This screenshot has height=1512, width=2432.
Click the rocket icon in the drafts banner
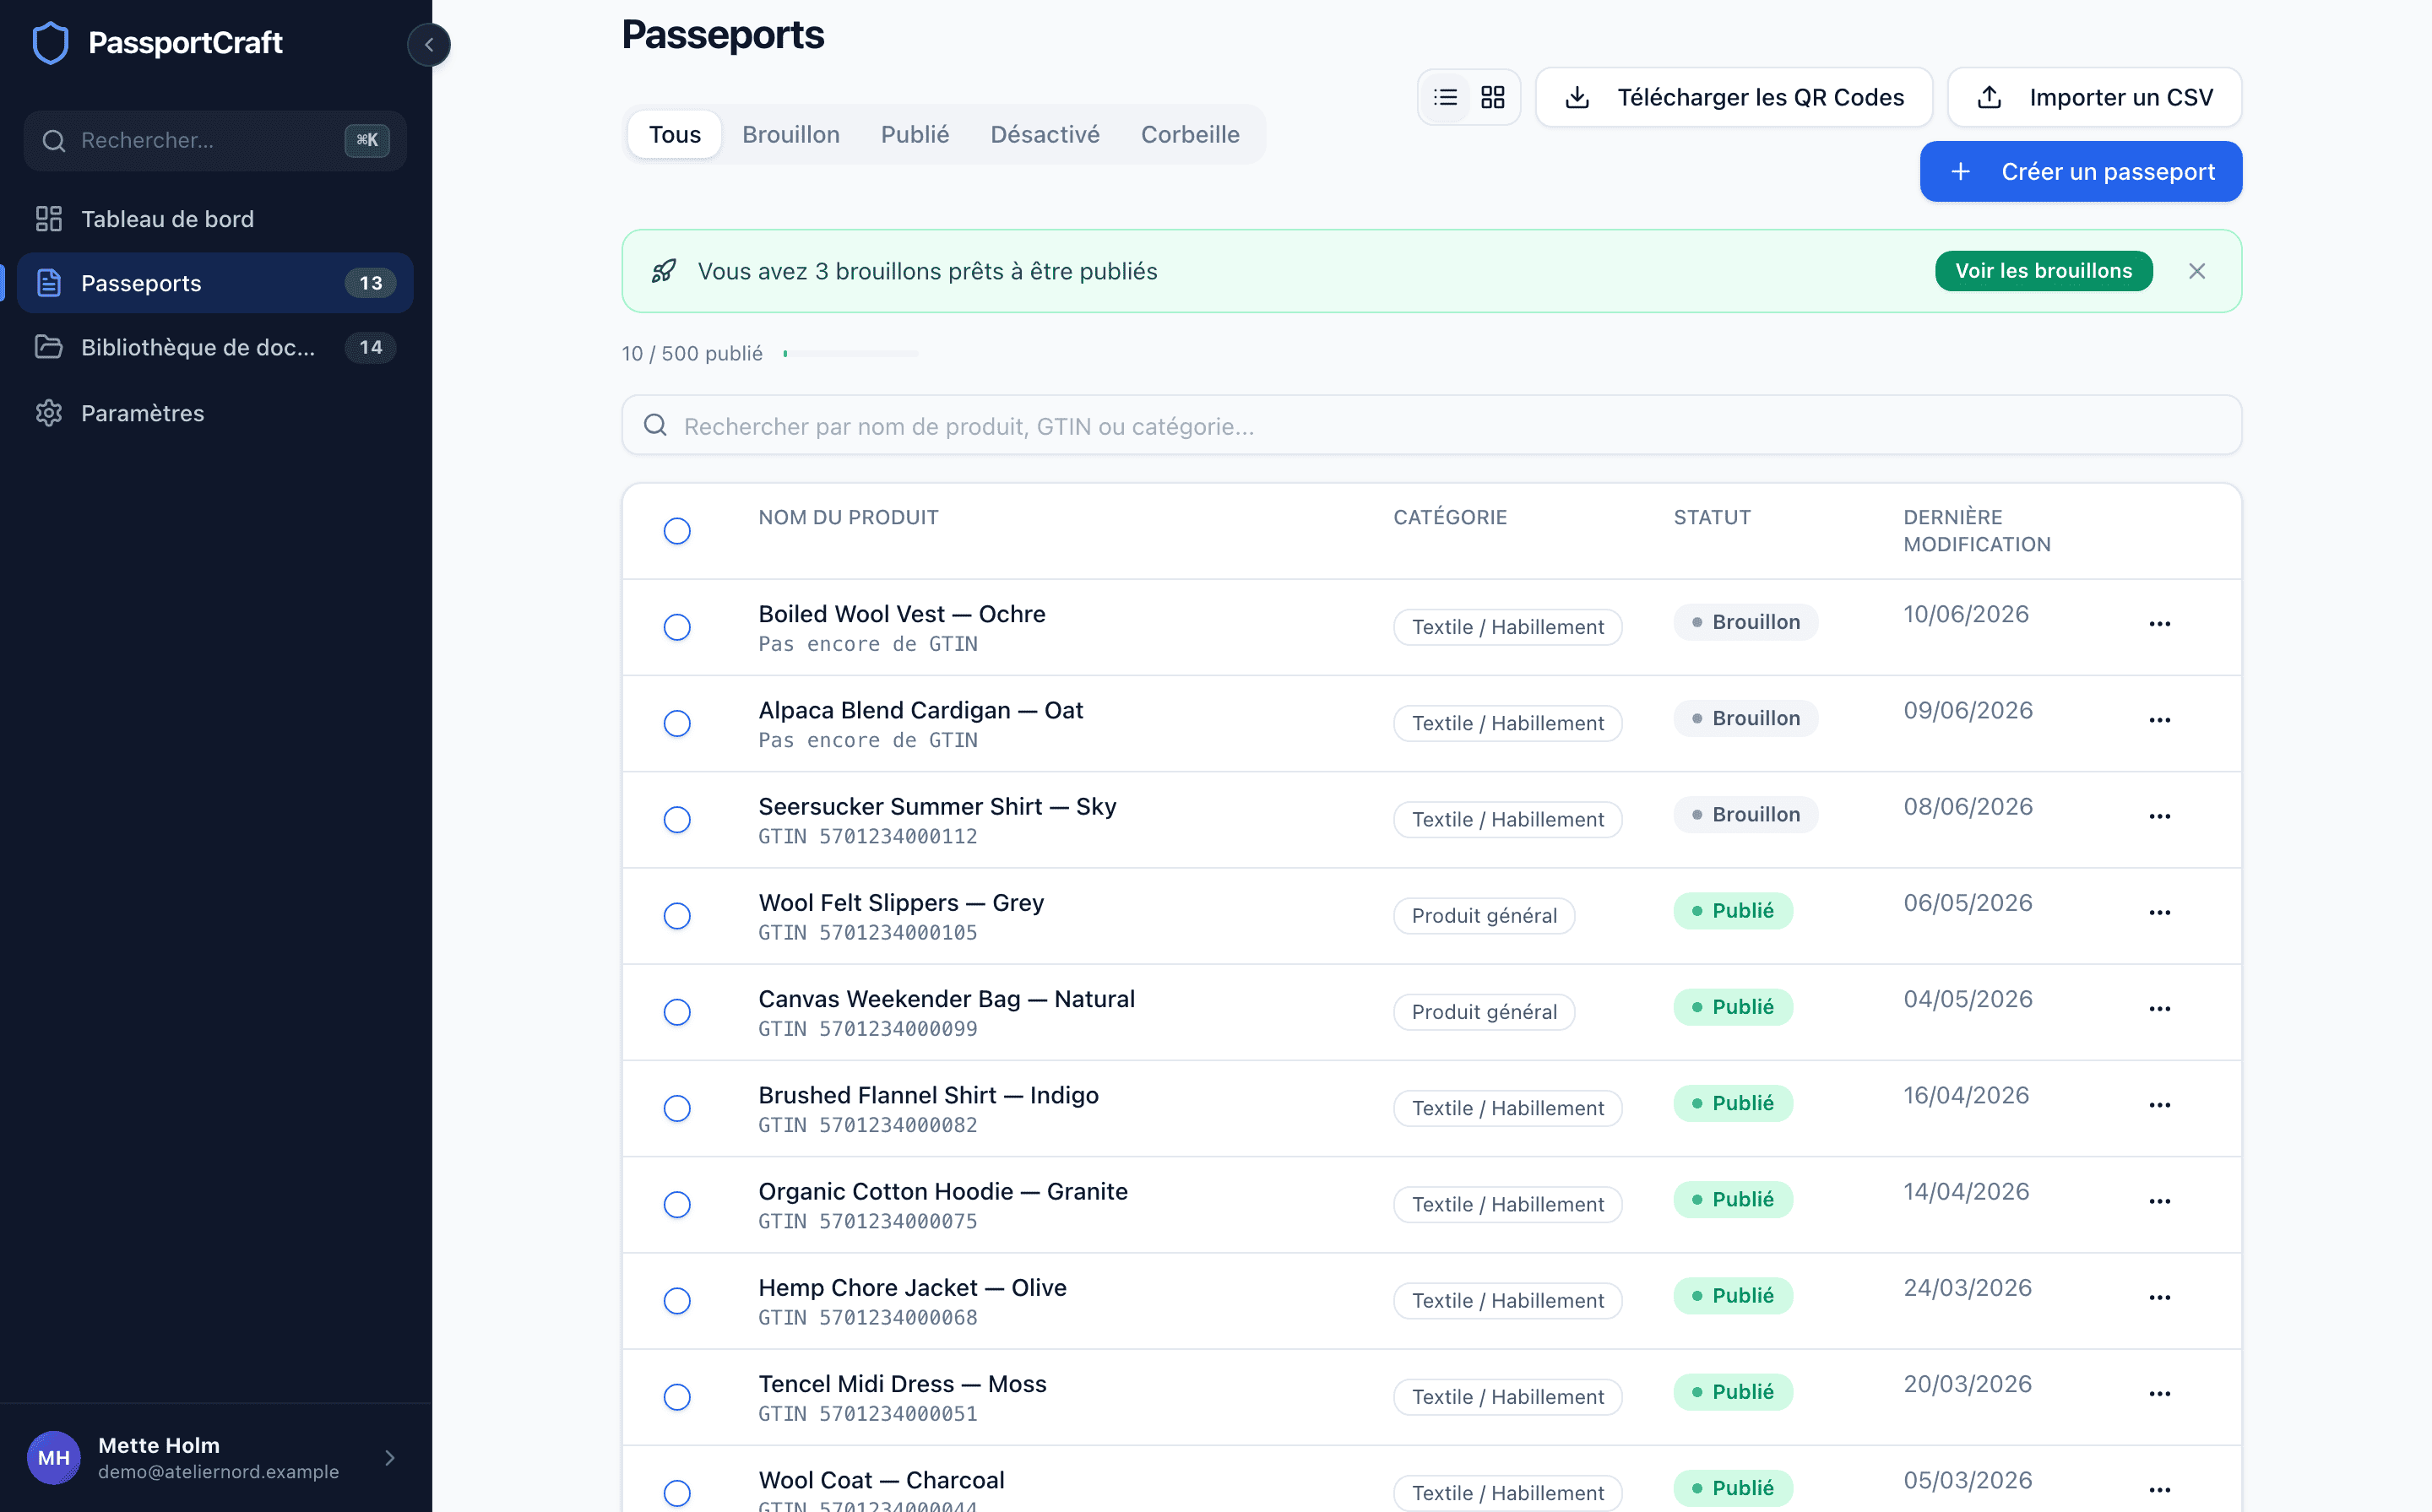tap(664, 271)
